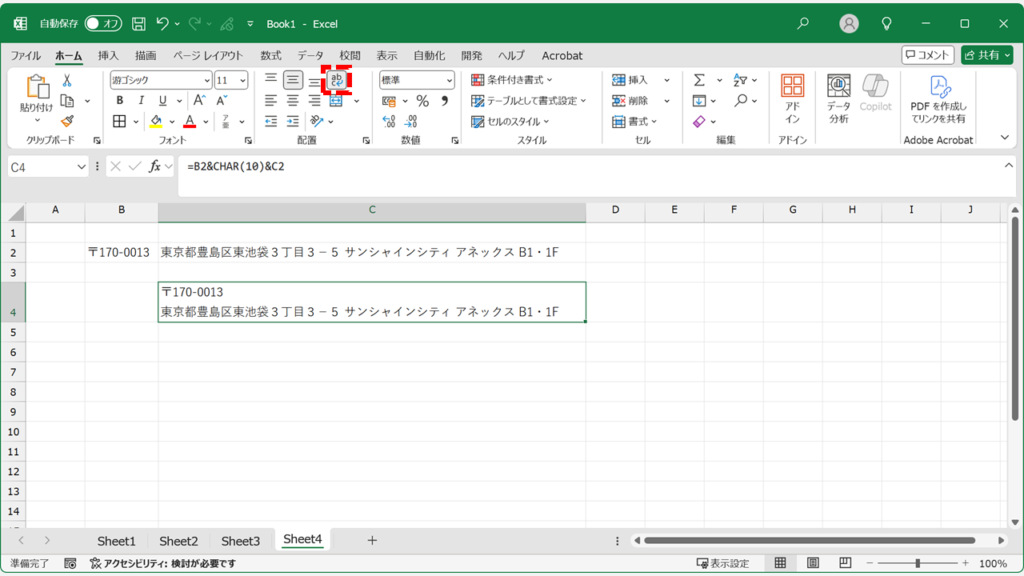Image resolution: width=1024 pixels, height=576 pixels.
Task: Click the Copy icon
Action: pyautogui.click(x=67, y=101)
